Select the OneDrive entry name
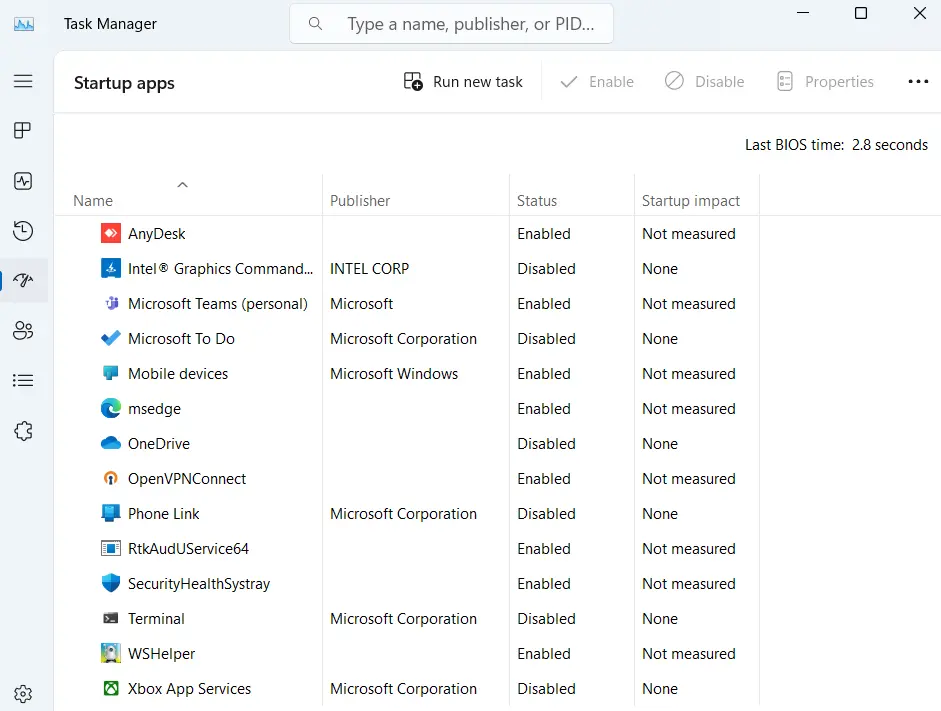Image resolution: width=941 pixels, height=711 pixels. coord(159,443)
